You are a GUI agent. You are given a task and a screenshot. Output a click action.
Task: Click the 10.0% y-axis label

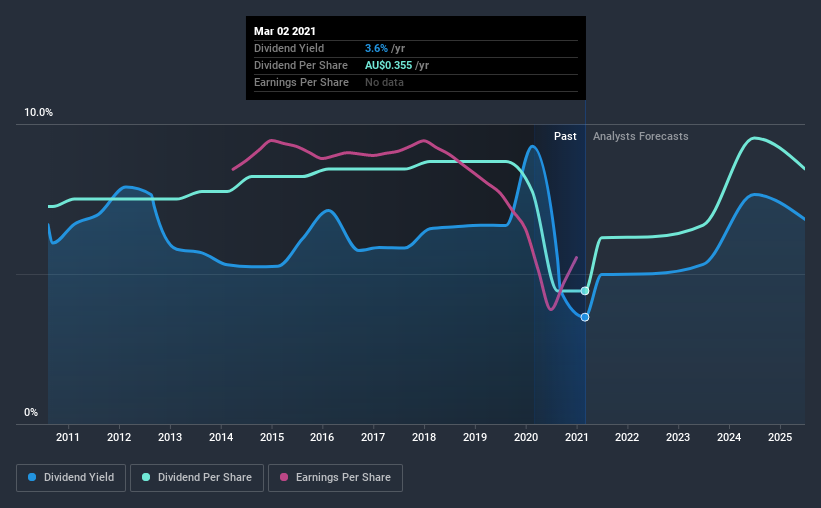[38, 113]
